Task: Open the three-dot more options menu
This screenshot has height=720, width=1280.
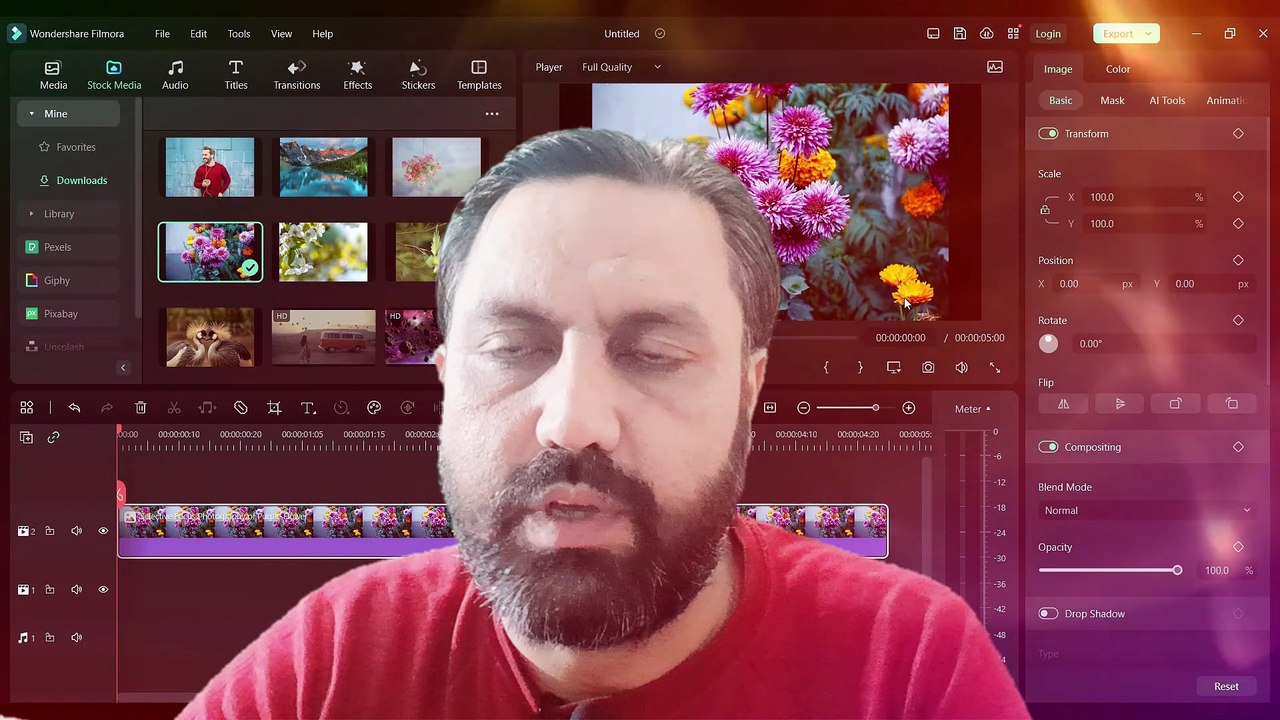Action: tap(492, 114)
